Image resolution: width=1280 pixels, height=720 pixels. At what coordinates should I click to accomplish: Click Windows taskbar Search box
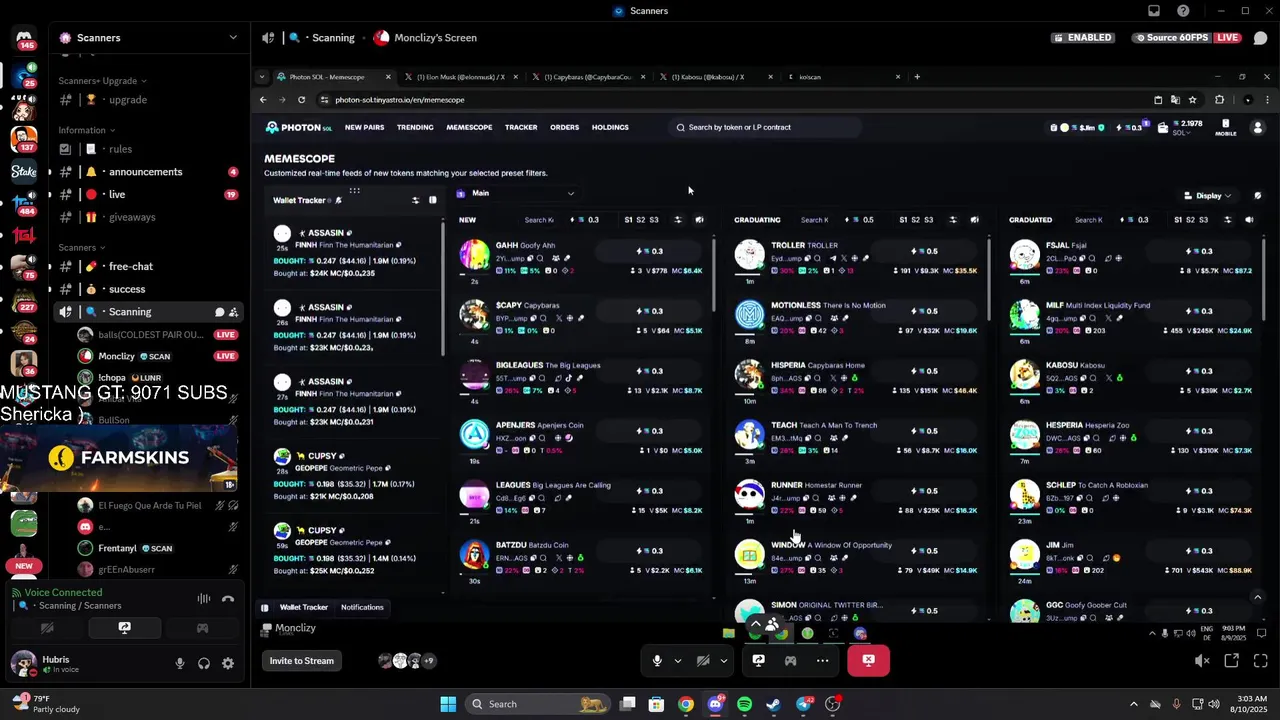[x=538, y=704]
